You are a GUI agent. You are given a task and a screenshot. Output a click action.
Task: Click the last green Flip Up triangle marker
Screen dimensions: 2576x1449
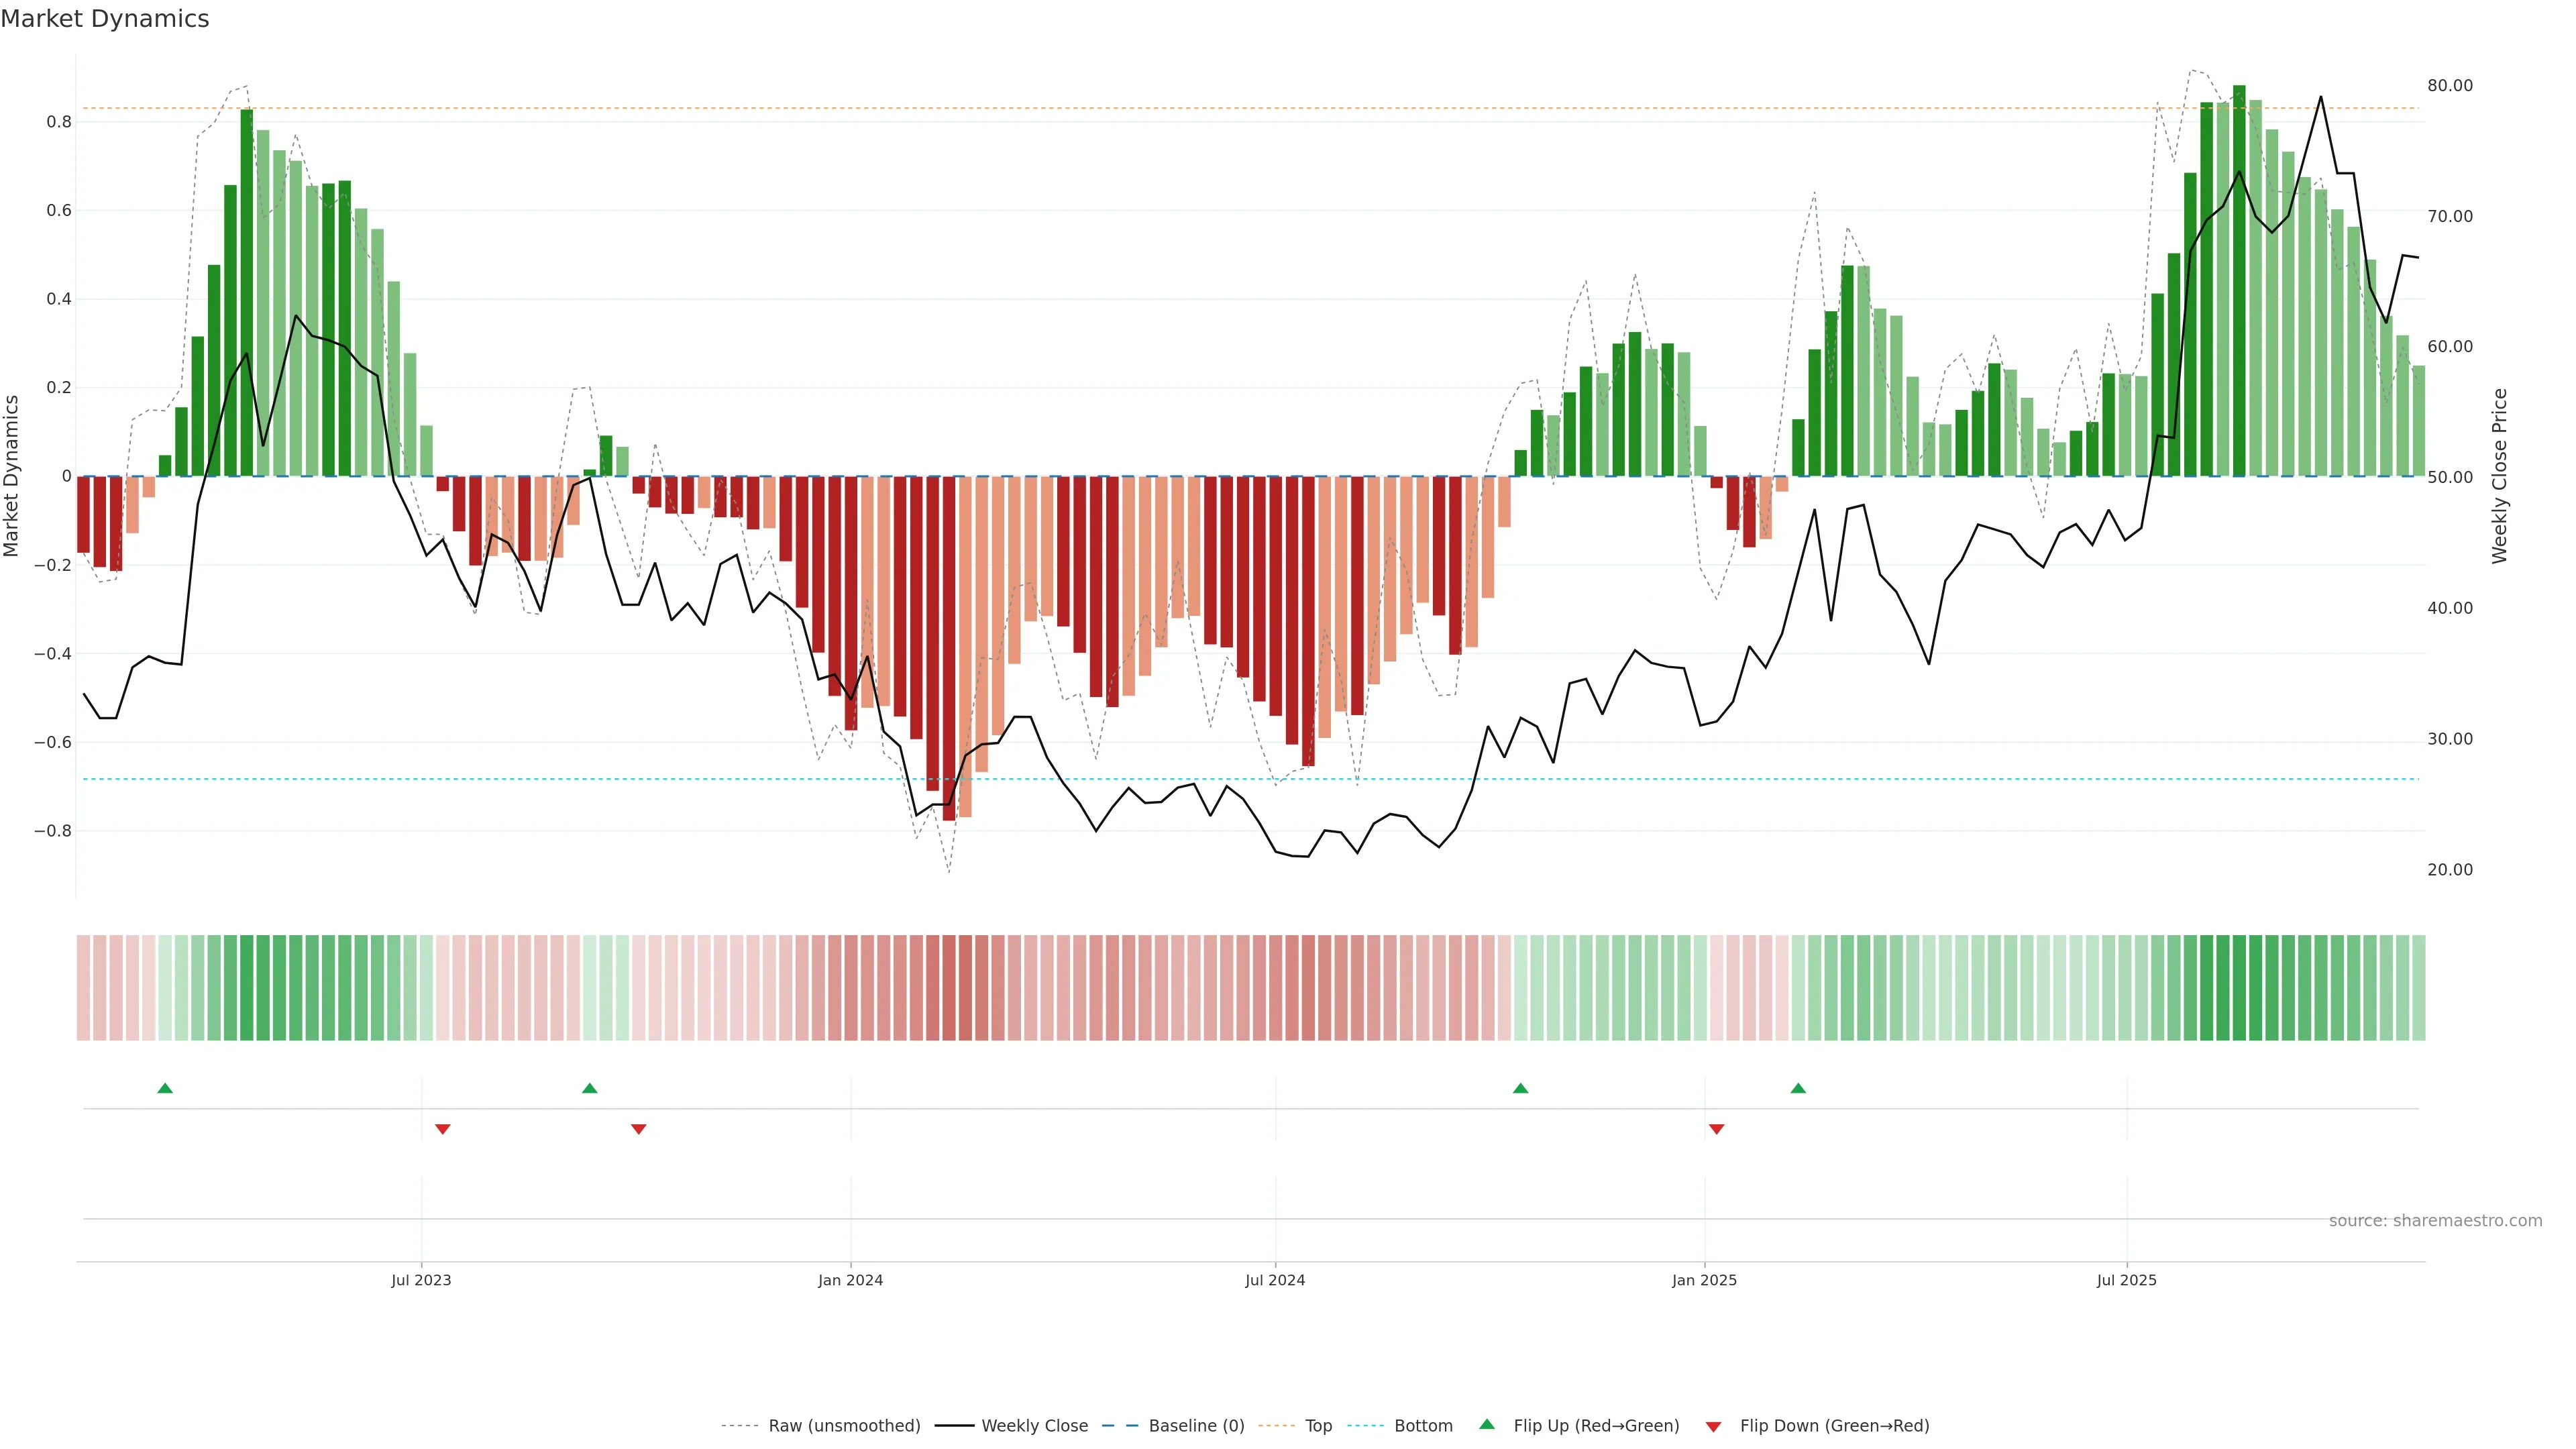point(1798,1088)
